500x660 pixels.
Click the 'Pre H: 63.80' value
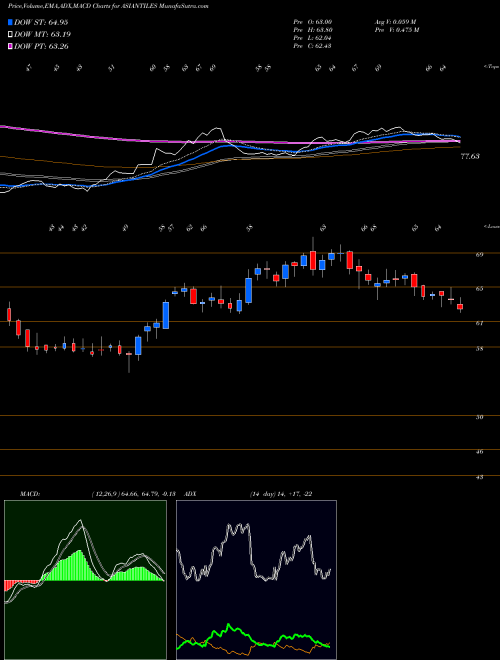click(314, 29)
